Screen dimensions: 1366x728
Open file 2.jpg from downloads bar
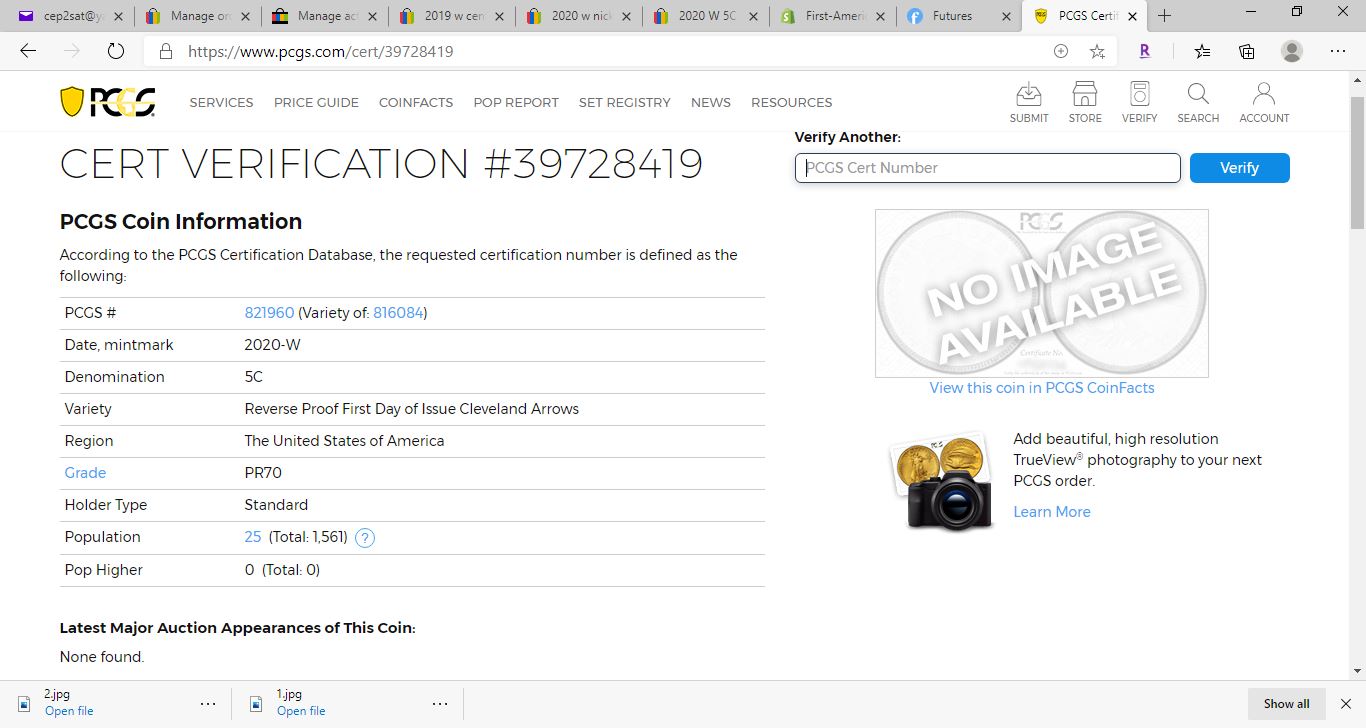point(69,711)
